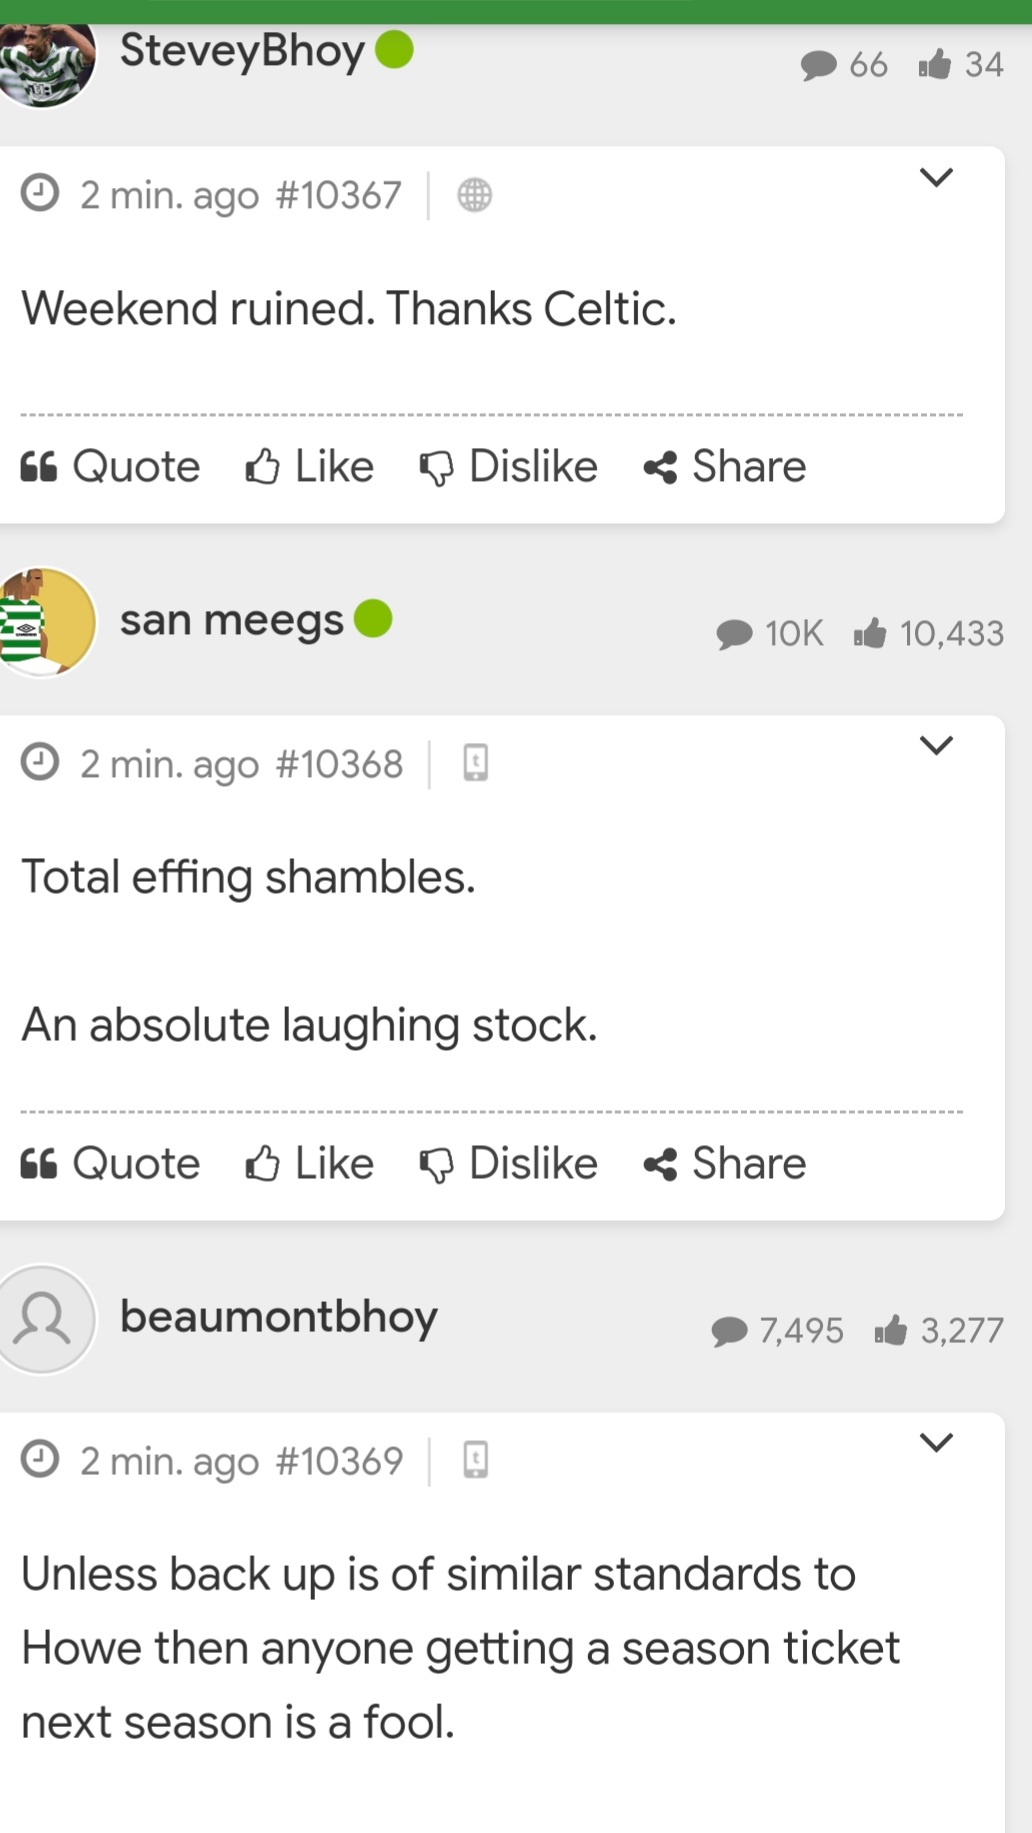Expand options chevron on post #10368
The width and height of the screenshot is (1032, 1833).
pyautogui.click(x=936, y=746)
